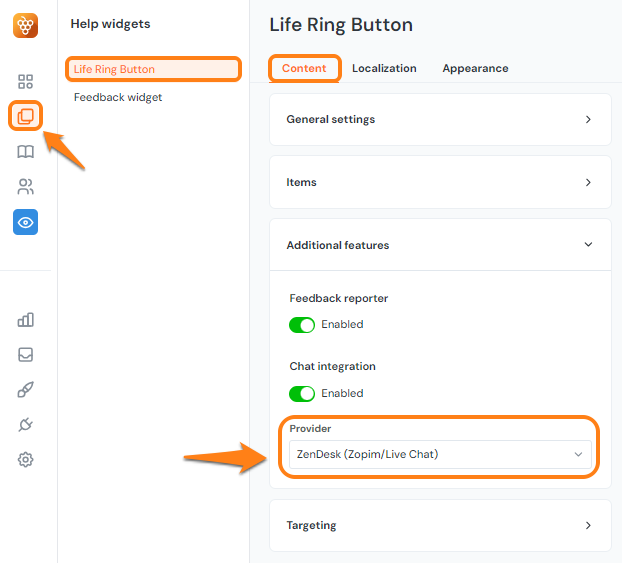Open the dashboard grid icon

[26, 82]
